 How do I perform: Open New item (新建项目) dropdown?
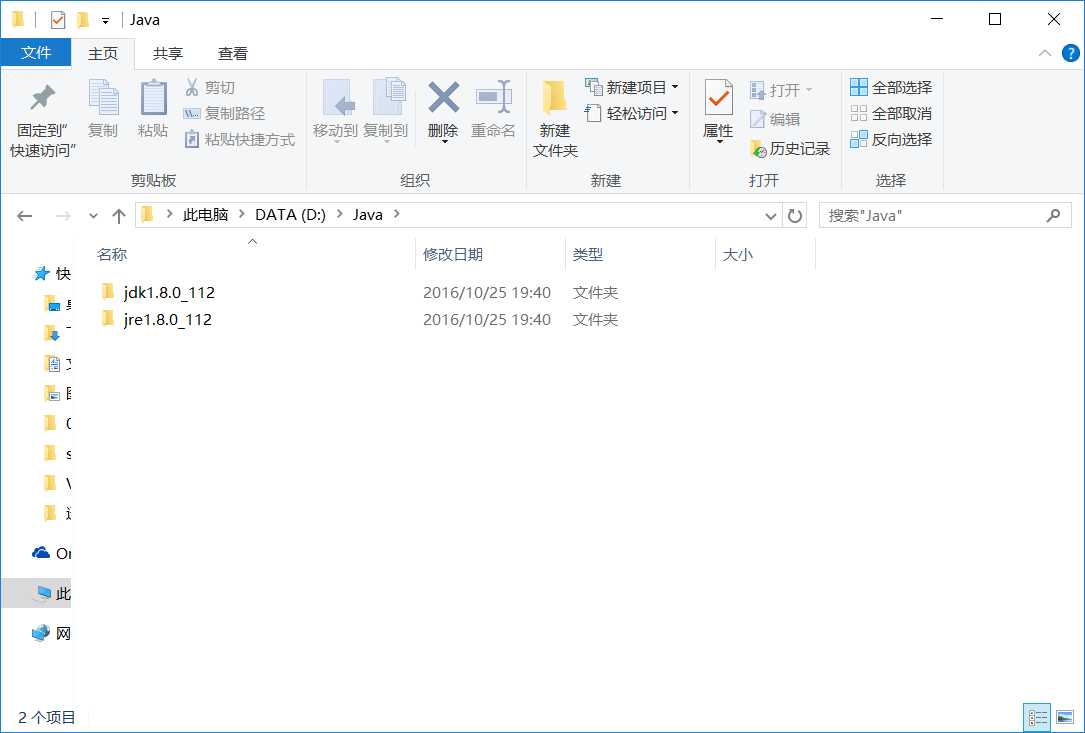(632, 87)
